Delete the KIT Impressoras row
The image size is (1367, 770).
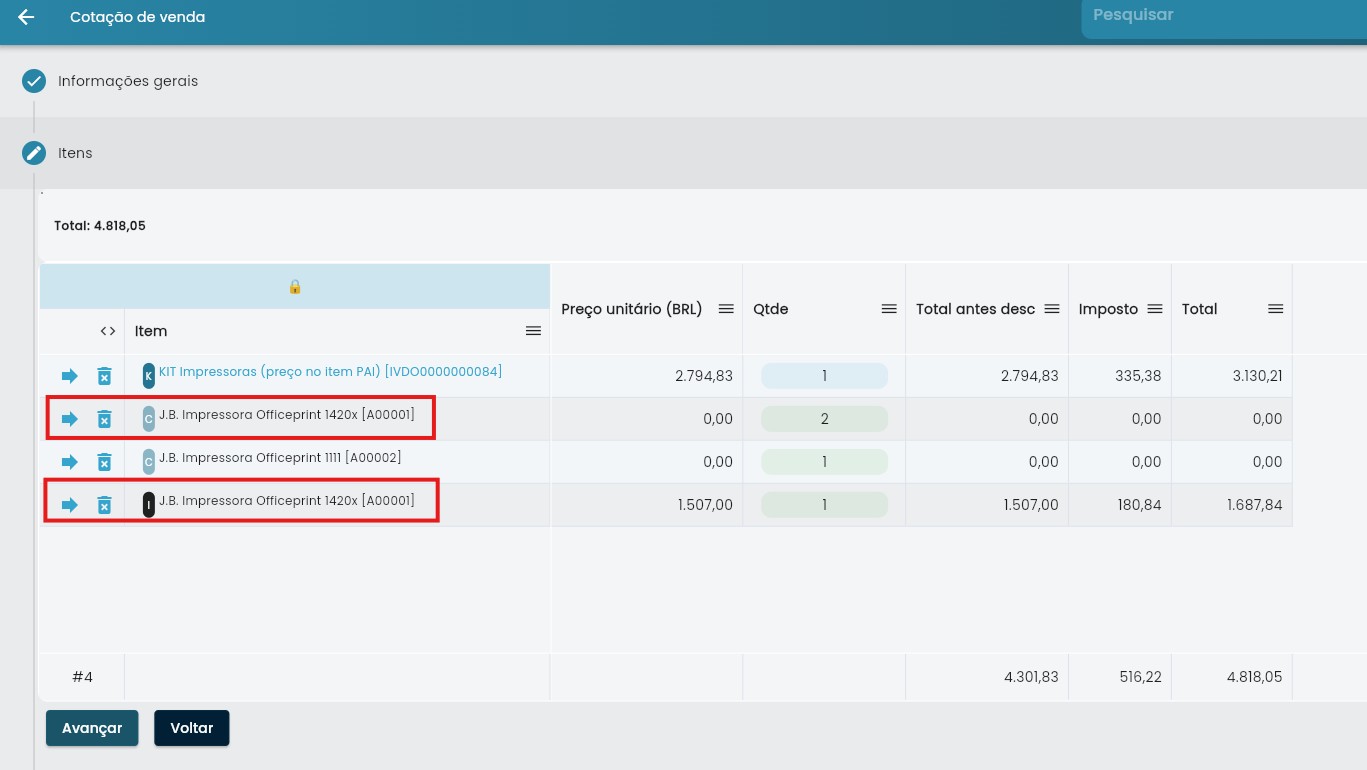click(x=104, y=376)
